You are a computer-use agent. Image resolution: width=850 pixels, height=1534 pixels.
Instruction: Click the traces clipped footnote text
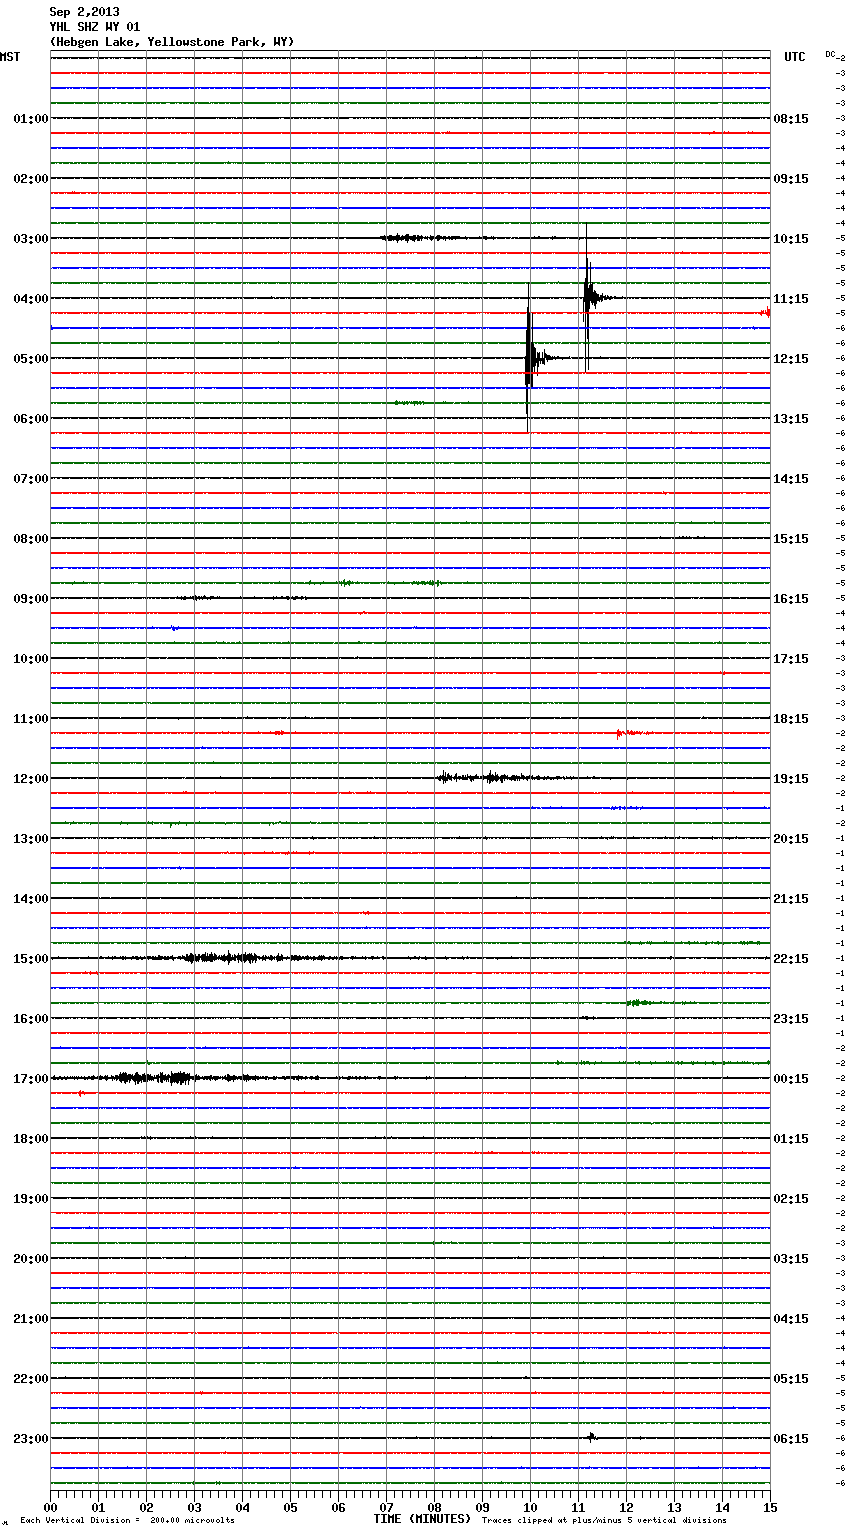click(604, 1521)
